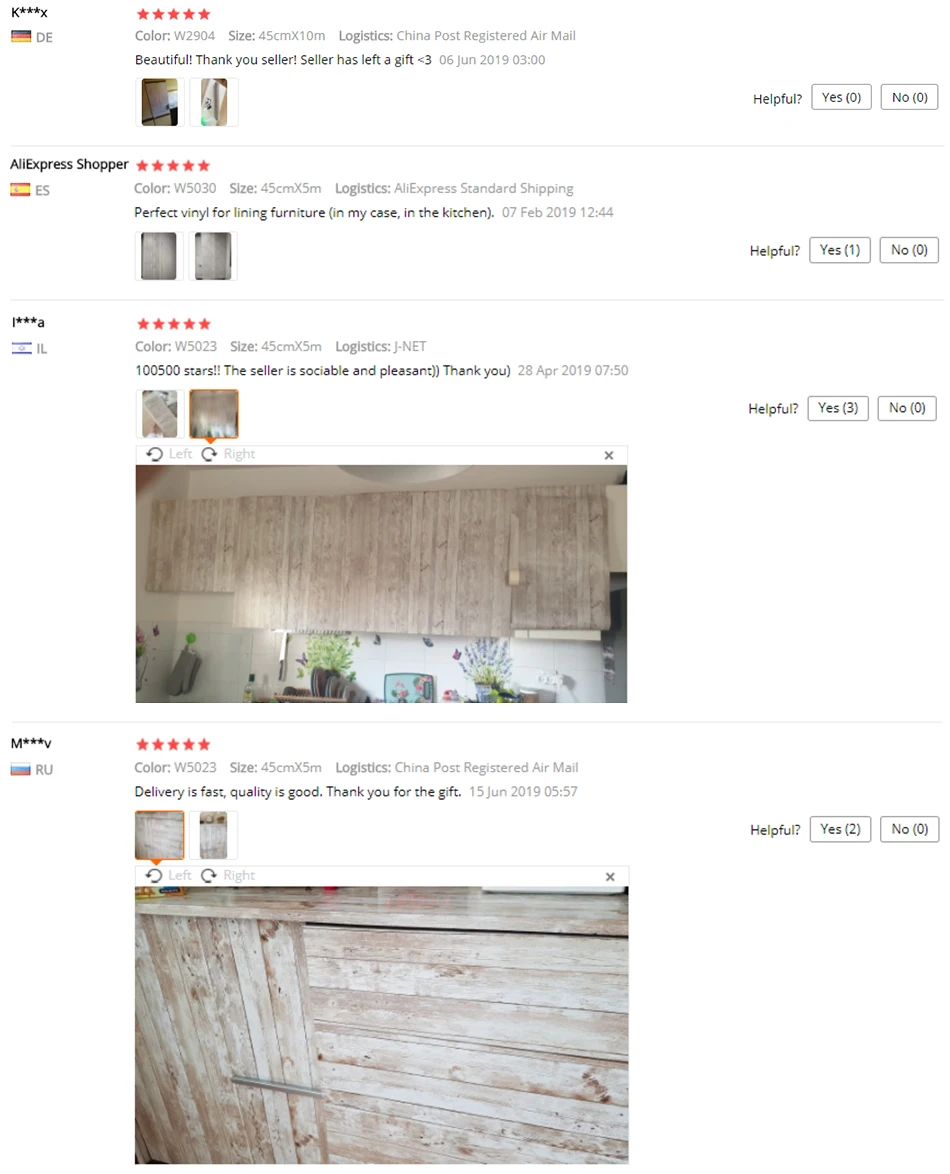This screenshot has height=1174, width=950.
Task: Mark K***x's review helpful with Yes (0)
Action: pos(841,97)
